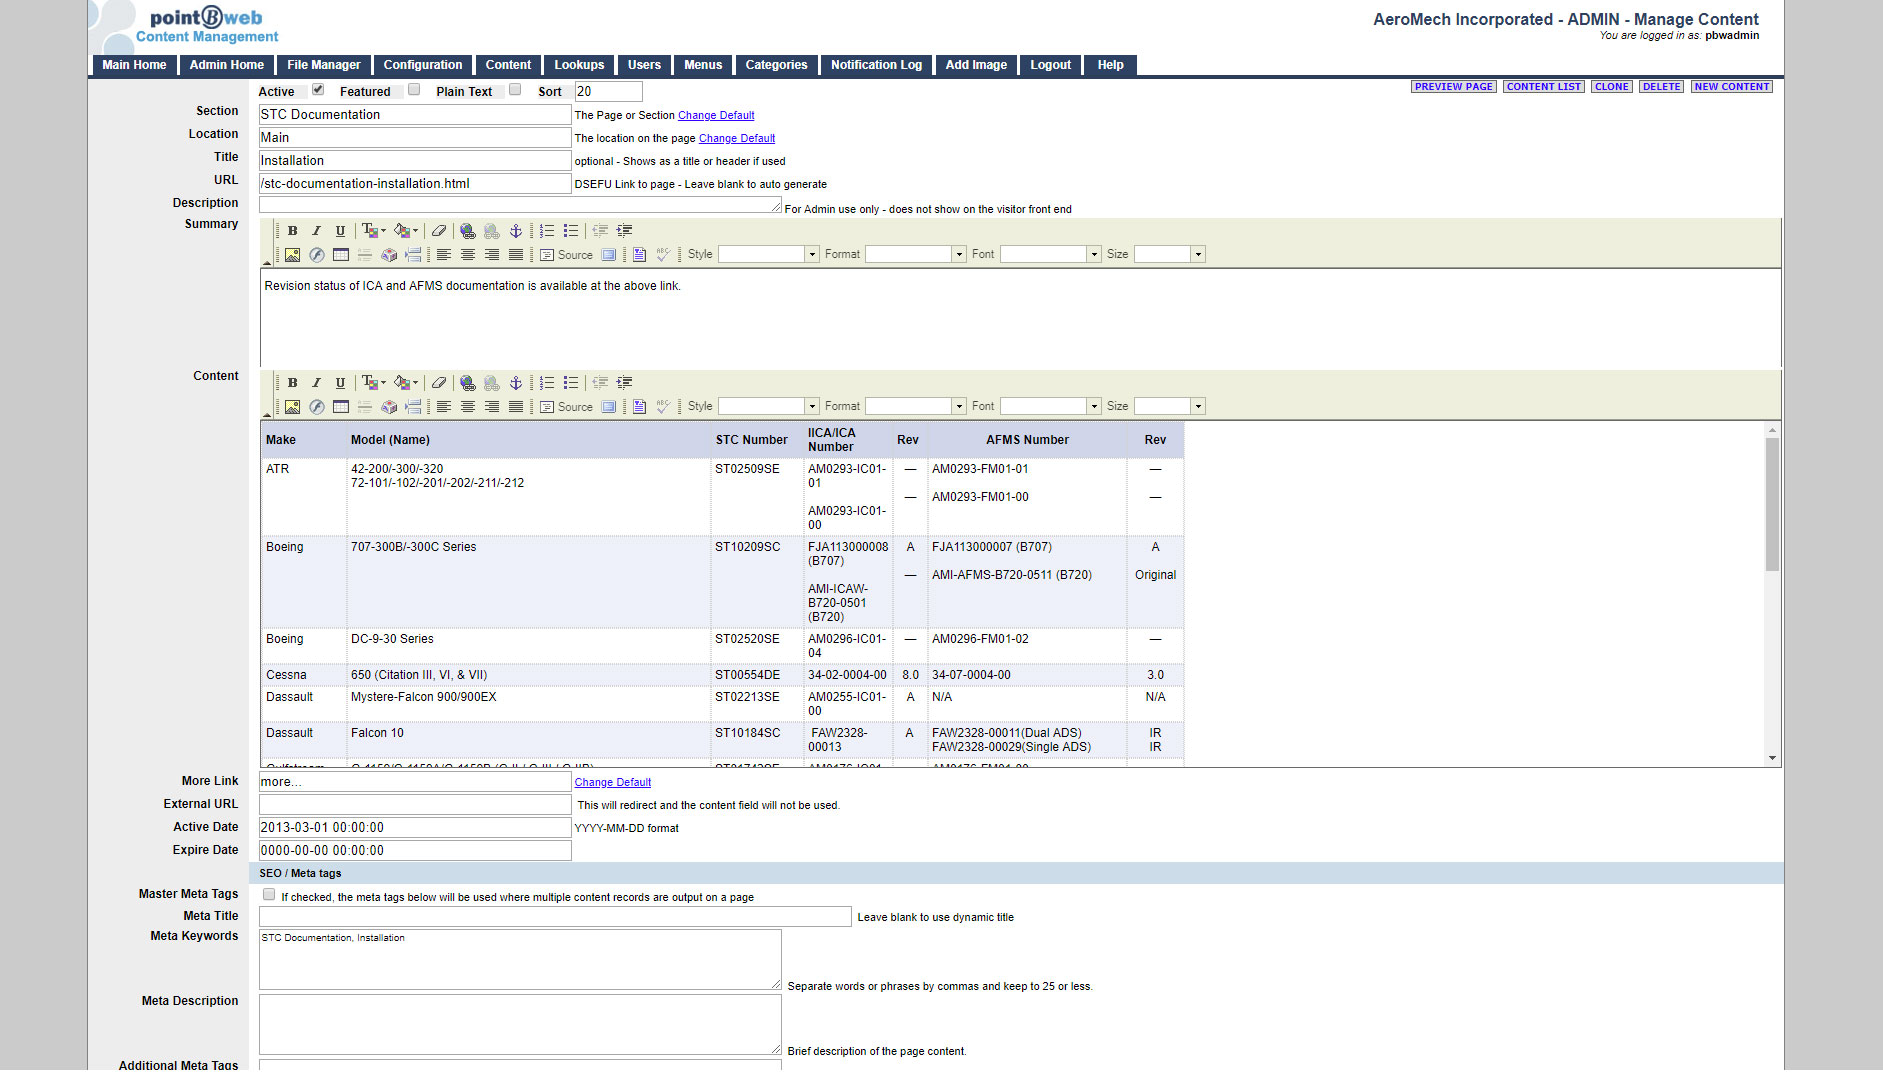
Task: Open Source view in the Summary editor
Action: [x=566, y=255]
